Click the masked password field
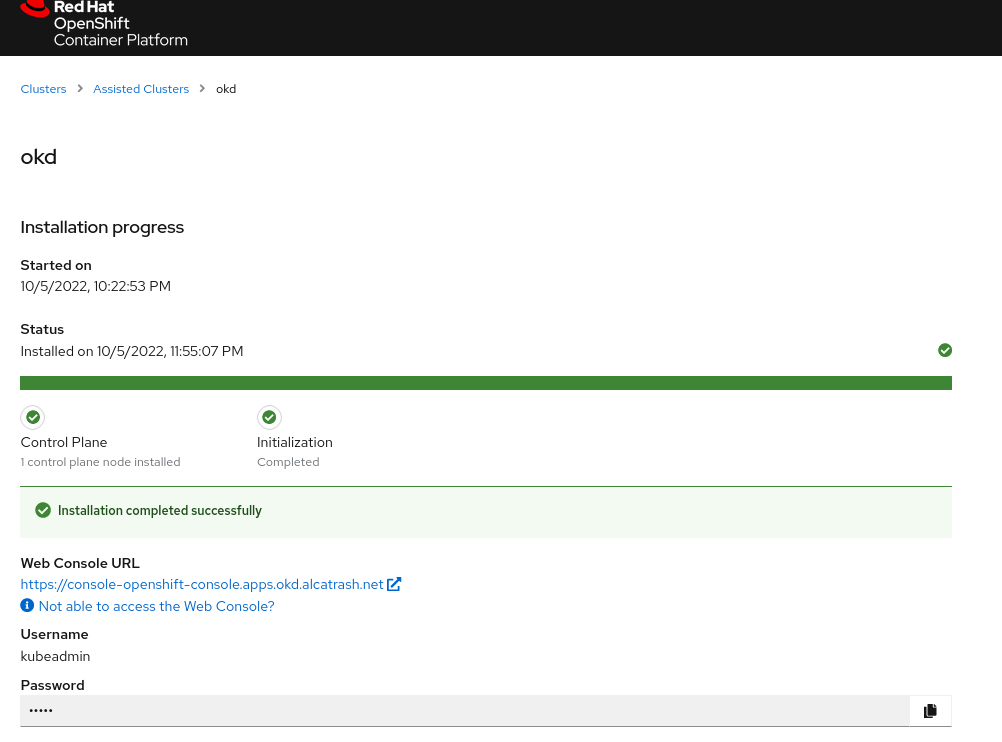 (460, 710)
